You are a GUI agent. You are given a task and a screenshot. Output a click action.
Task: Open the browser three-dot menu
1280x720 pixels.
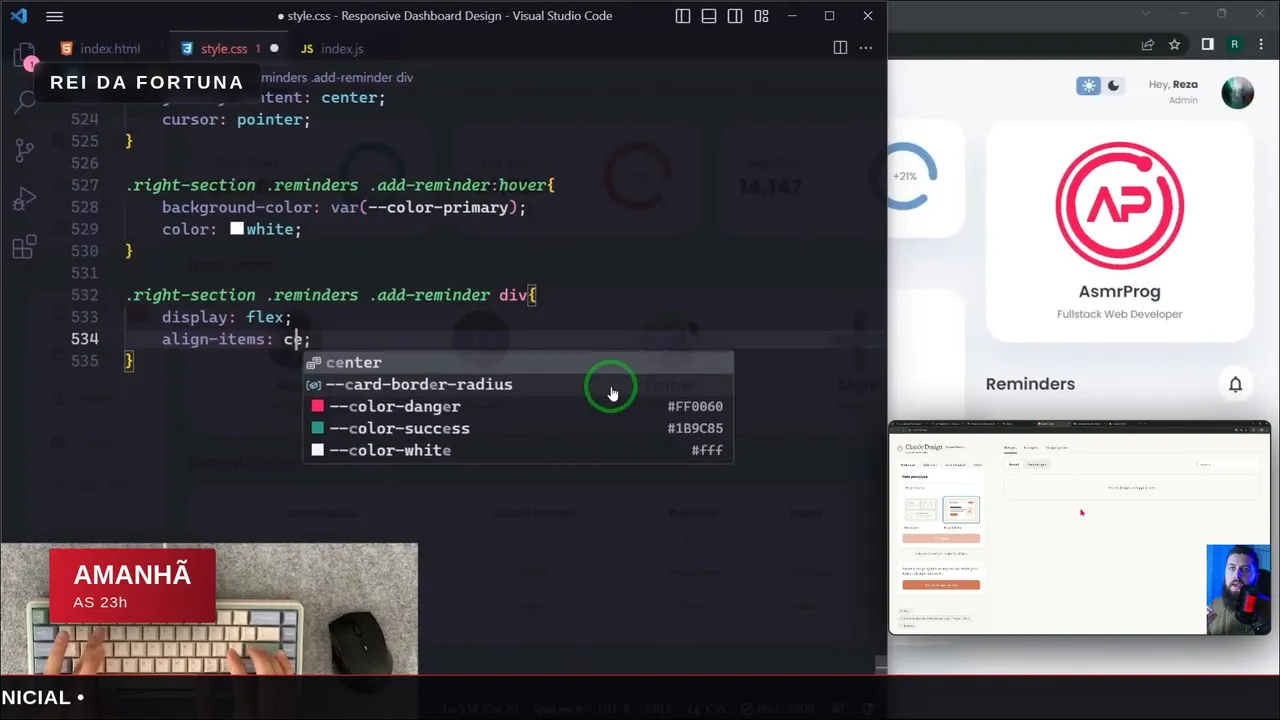(x=1261, y=45)
